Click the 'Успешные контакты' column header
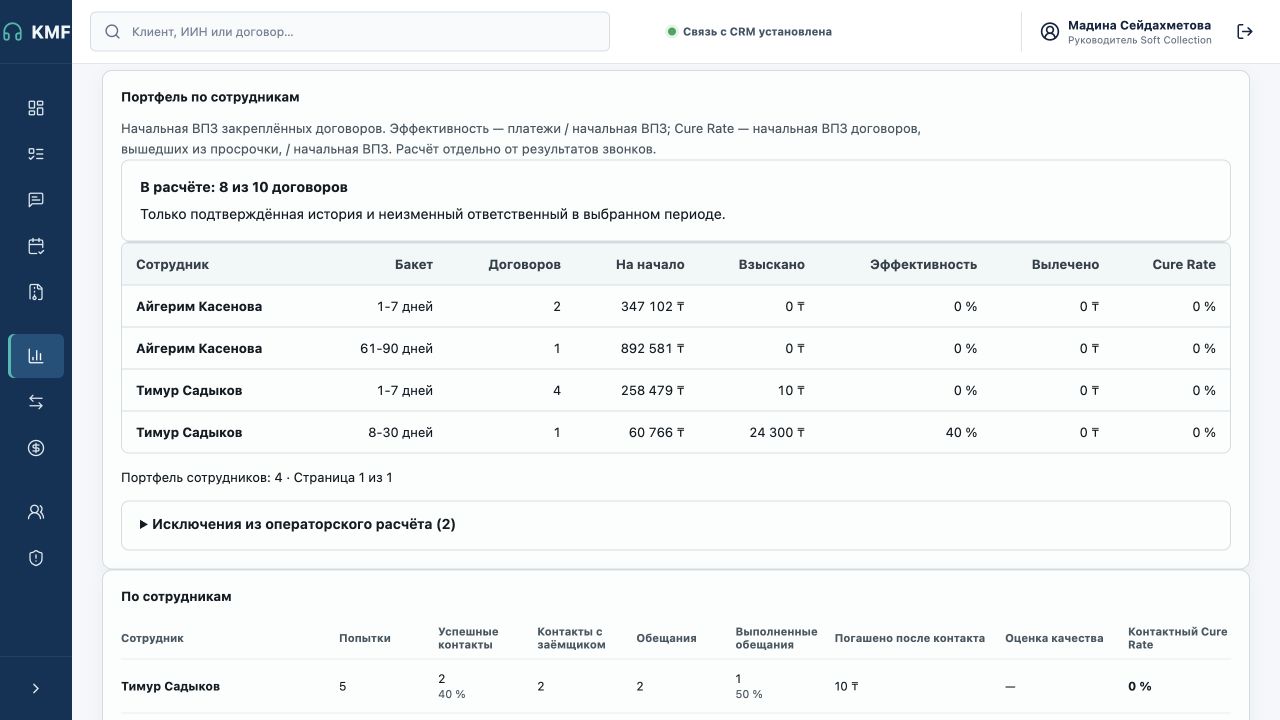 coord(468,638)
